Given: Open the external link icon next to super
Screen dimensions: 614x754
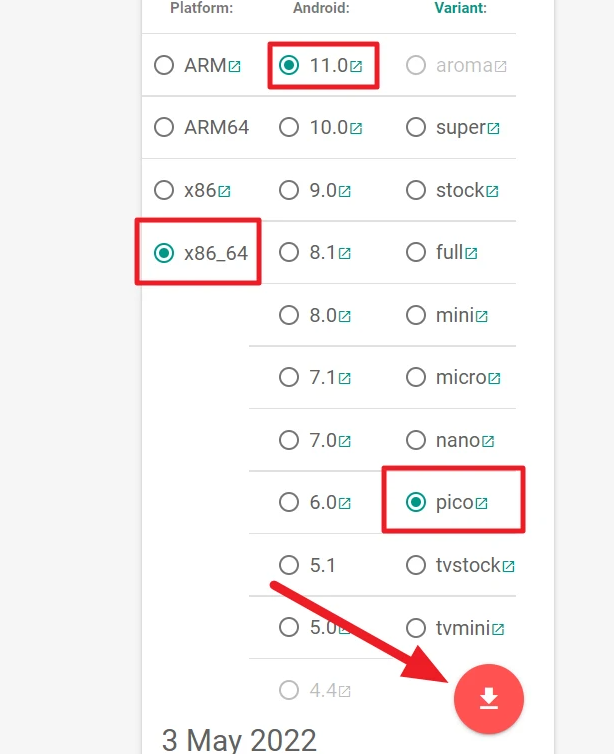Looking at the screenshot, I should pos(493,129).
